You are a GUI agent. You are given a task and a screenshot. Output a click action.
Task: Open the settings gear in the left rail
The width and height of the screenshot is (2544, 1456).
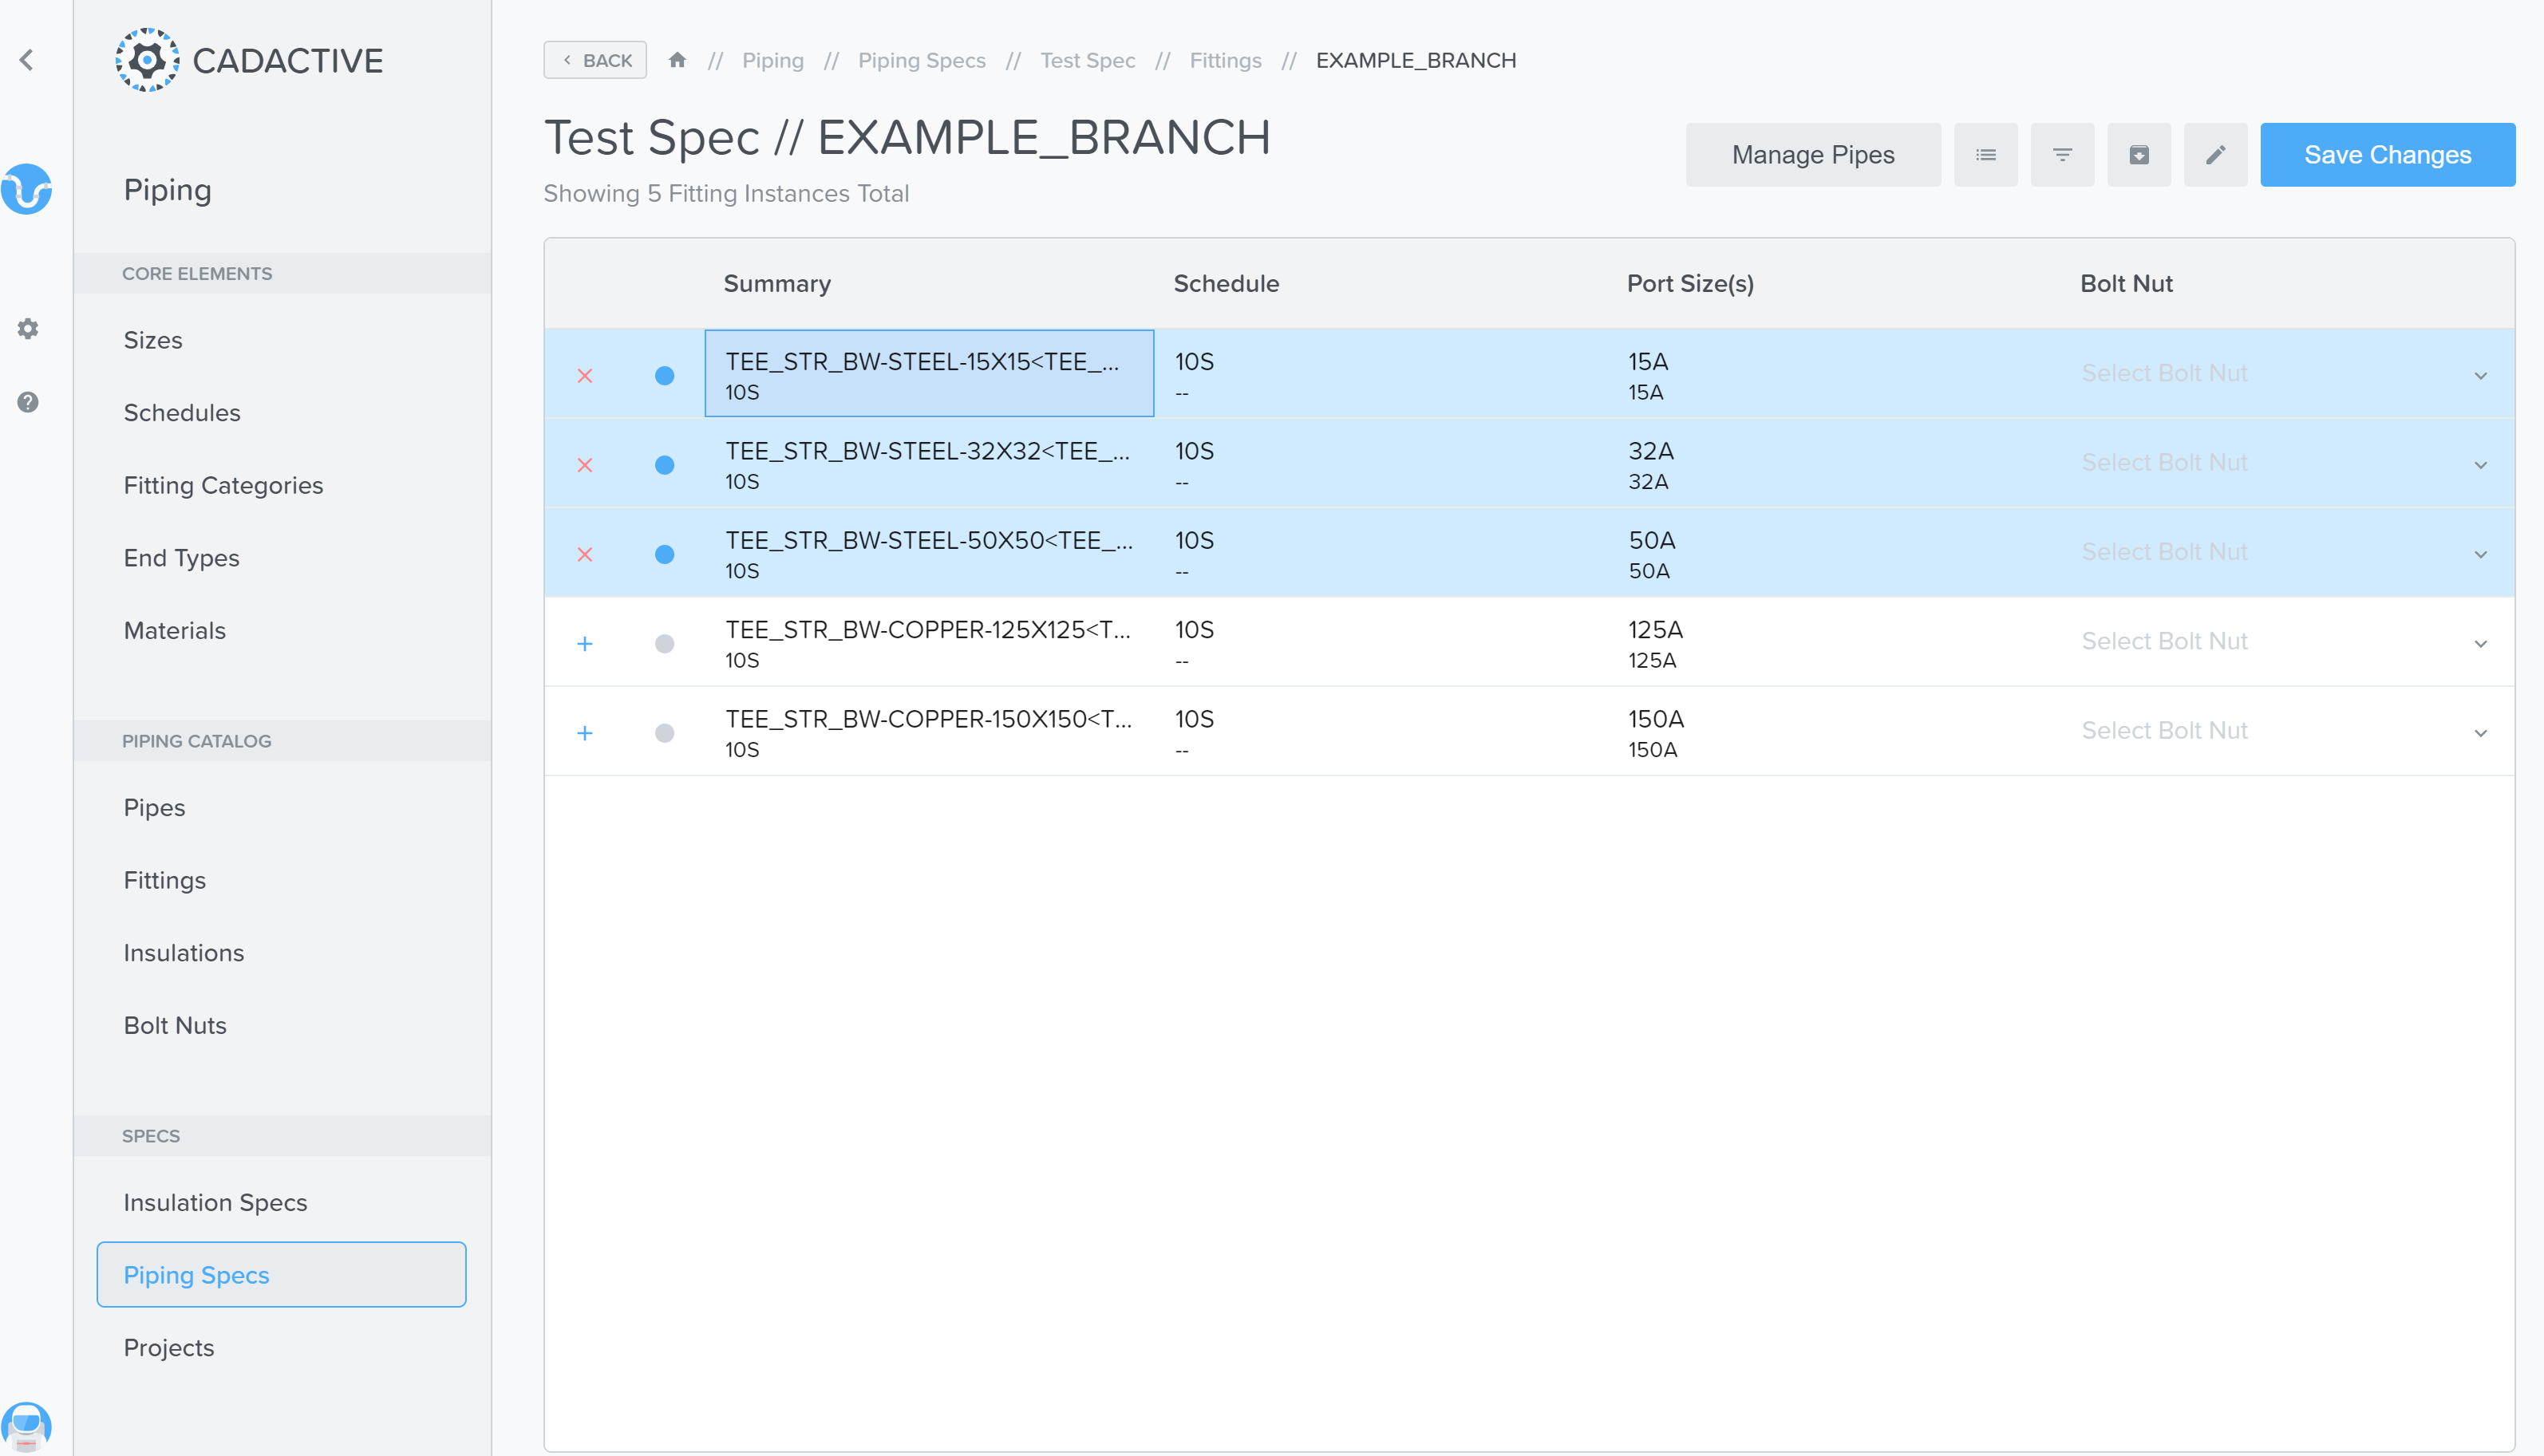(28, 329)
